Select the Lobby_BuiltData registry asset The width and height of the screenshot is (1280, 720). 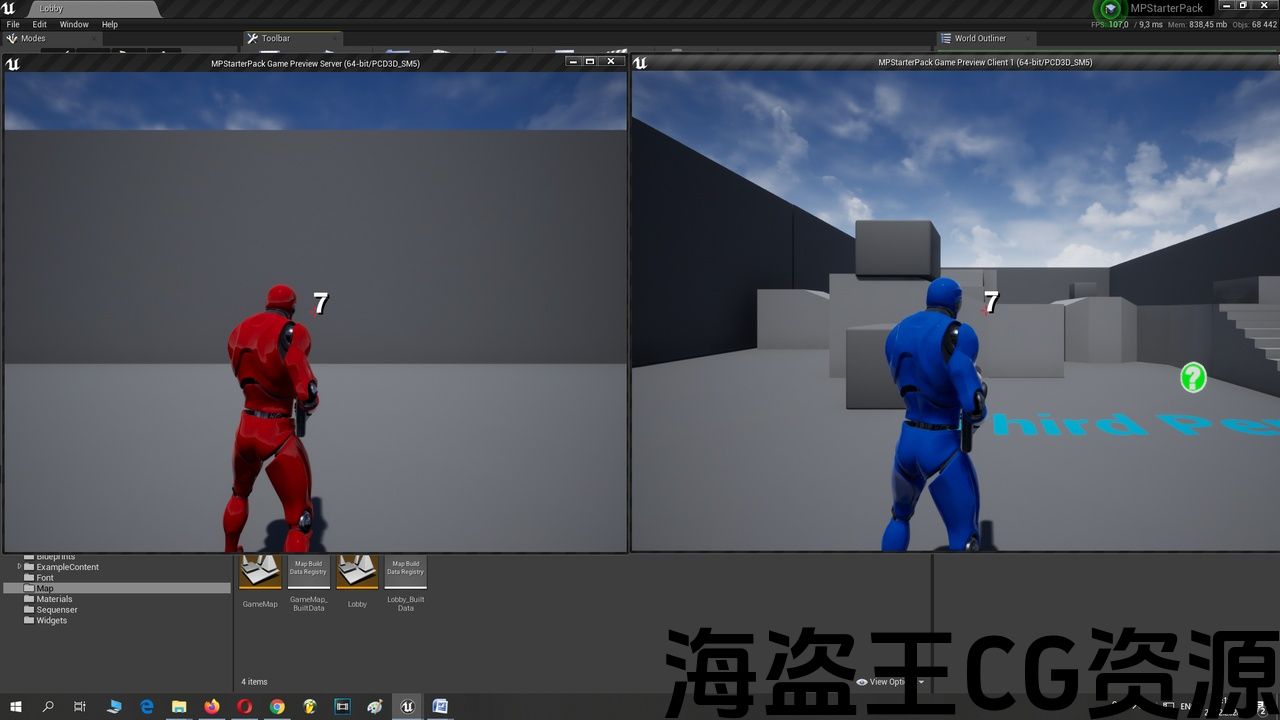[x=405, y=573]
